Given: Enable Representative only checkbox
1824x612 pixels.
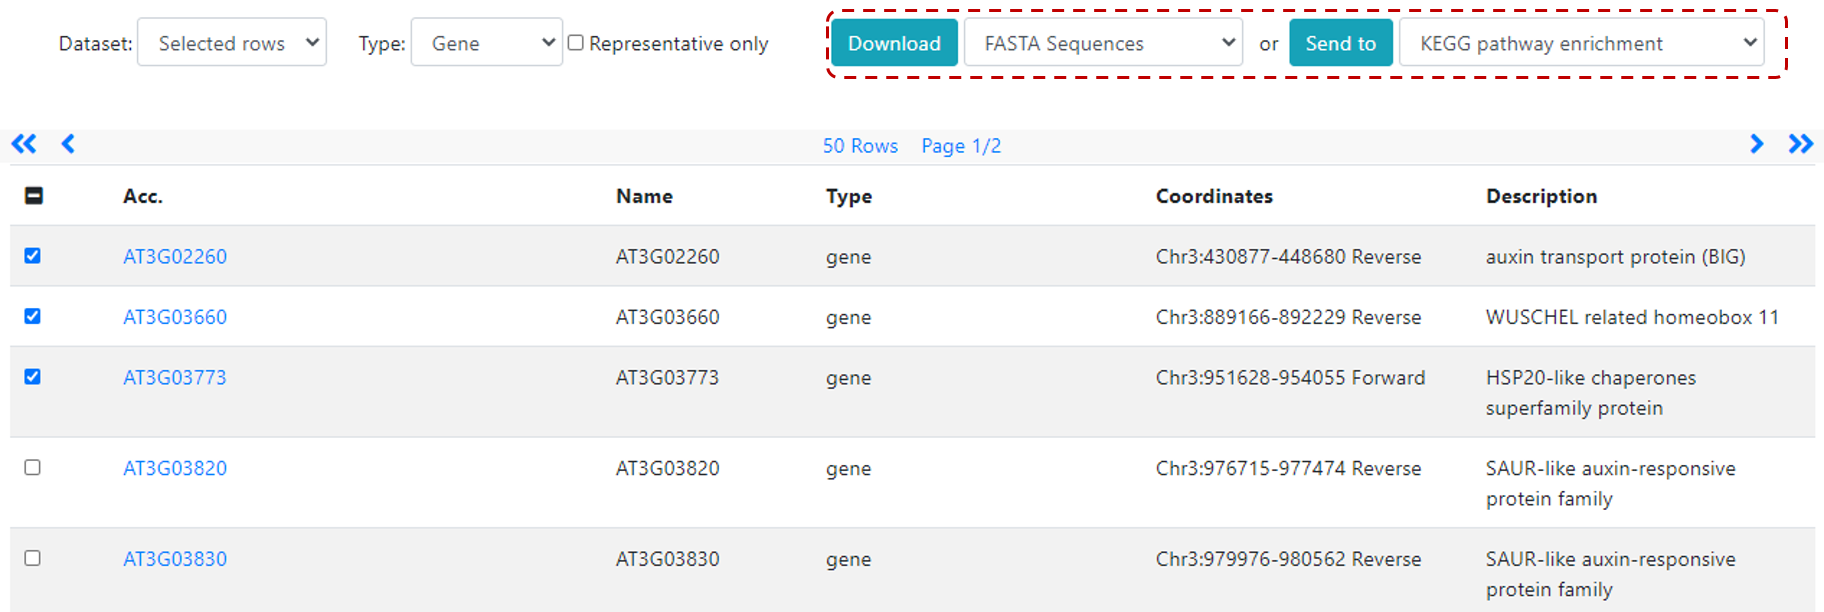Looking at the screenshot, I should (576, 43).
